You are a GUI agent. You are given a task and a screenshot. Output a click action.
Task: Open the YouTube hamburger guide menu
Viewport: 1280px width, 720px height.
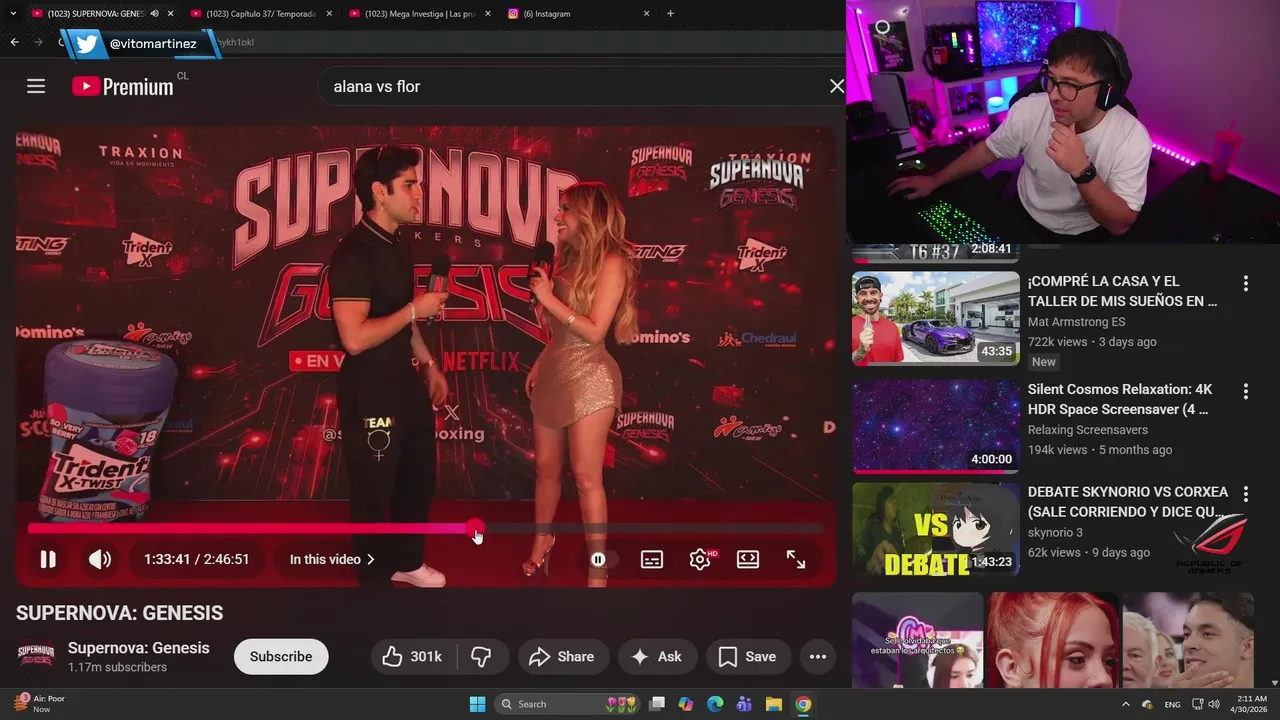pos(36,86)
